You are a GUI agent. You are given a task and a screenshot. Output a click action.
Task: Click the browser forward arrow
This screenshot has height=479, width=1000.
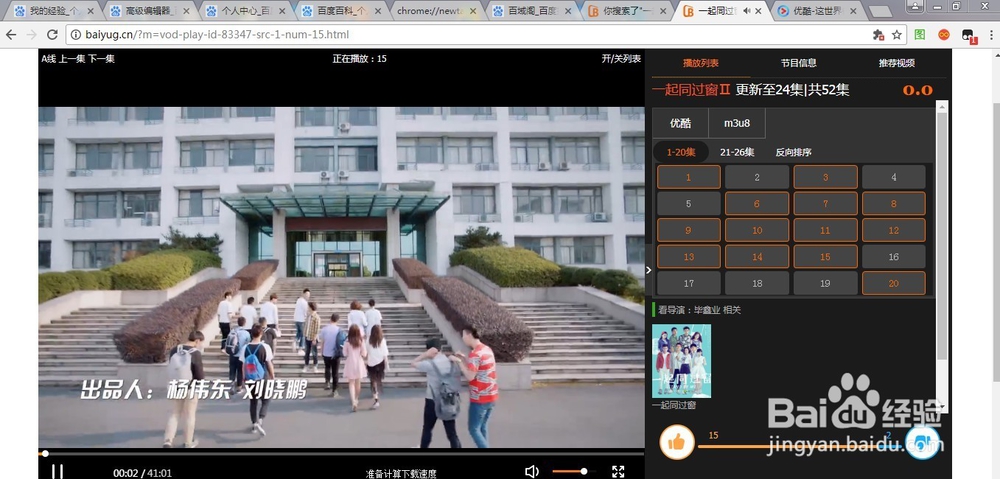[x=31, y=34]
